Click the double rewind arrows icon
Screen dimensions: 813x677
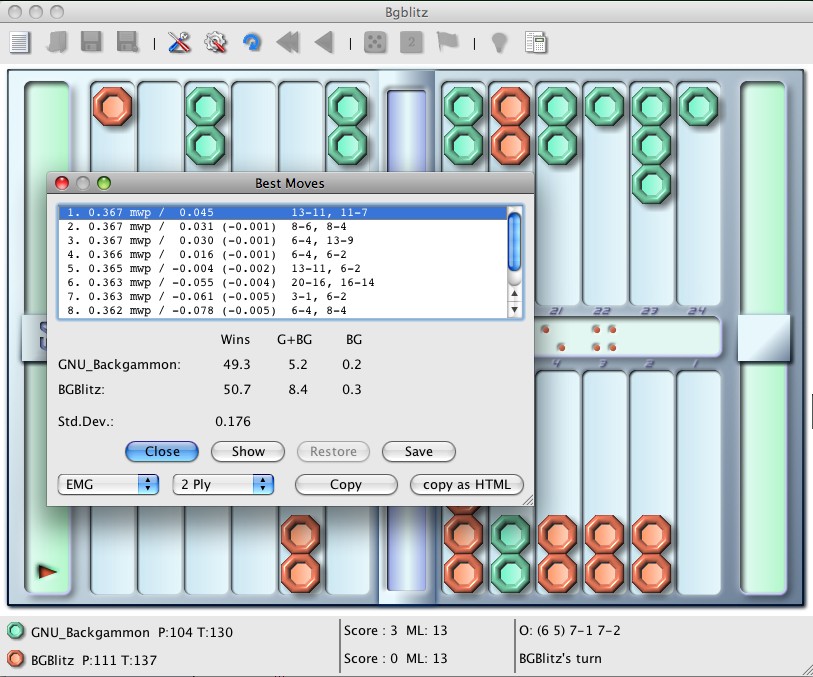point(288,42)
